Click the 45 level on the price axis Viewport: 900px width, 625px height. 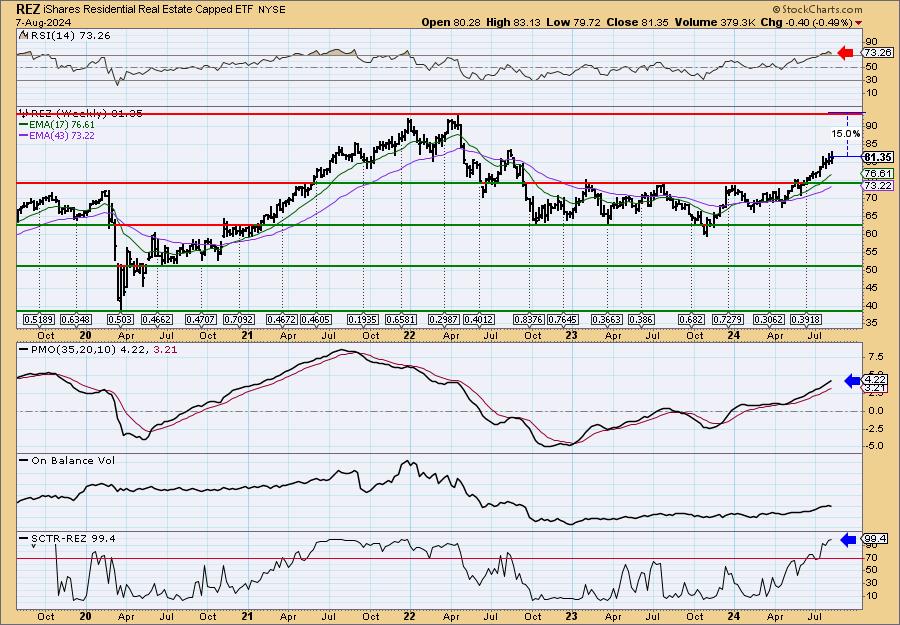click(871, 288)
